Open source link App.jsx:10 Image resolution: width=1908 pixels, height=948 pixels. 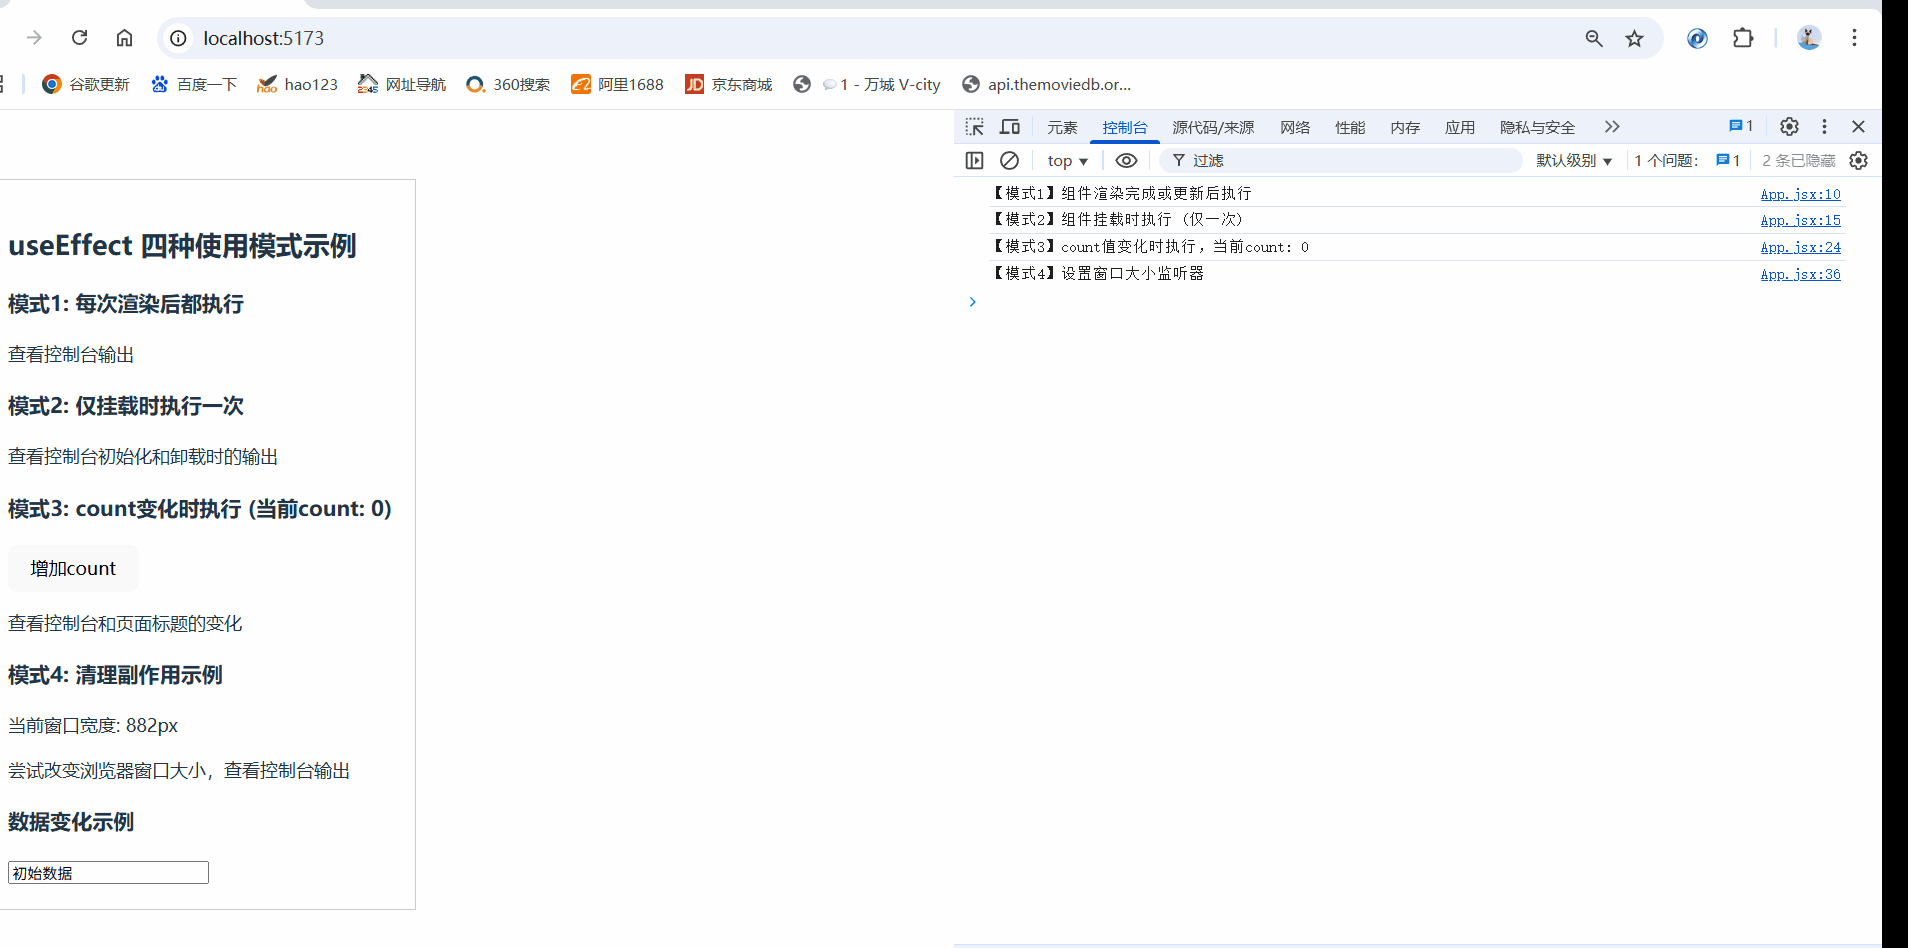tap(1800, 194)
